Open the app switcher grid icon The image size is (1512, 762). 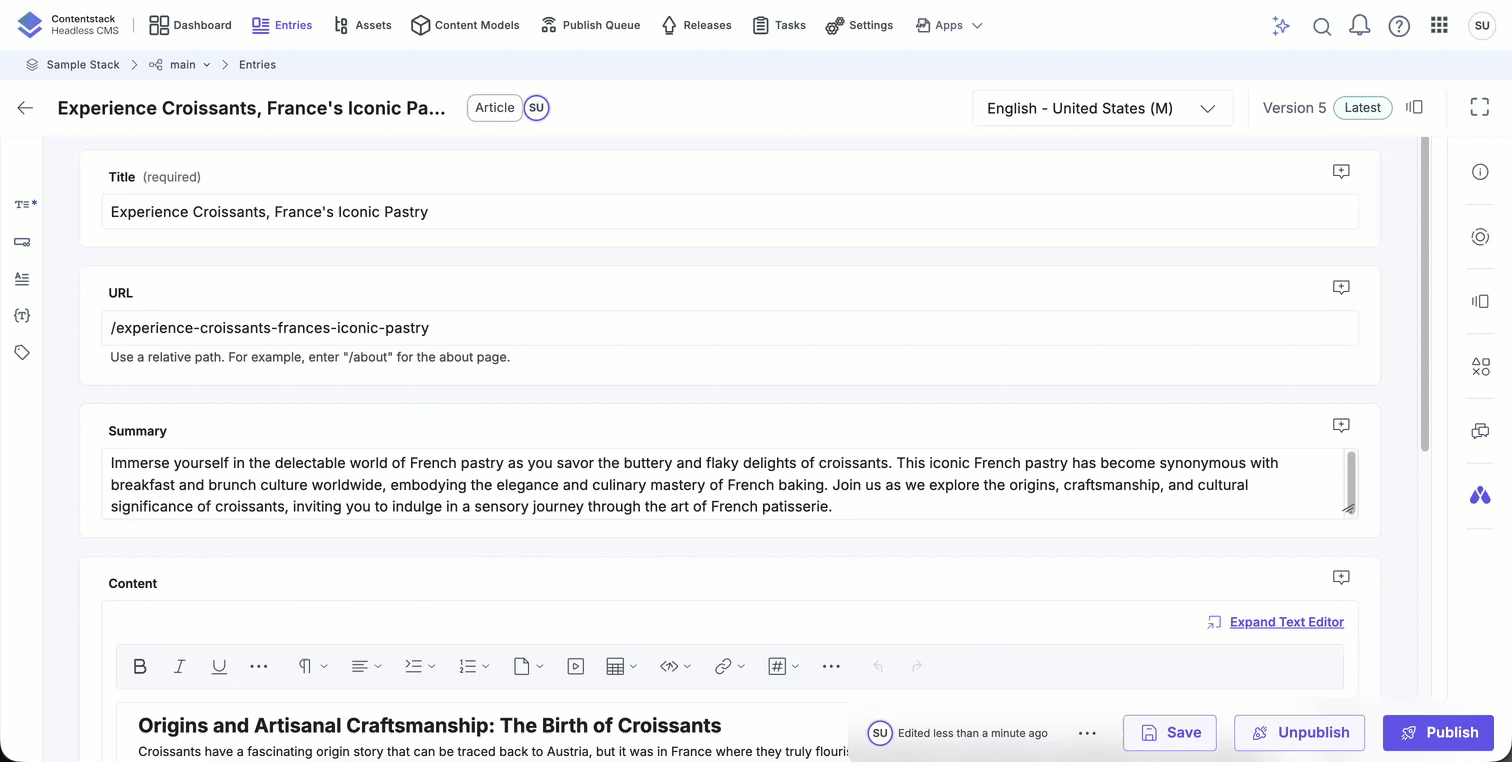point(1439,25)
